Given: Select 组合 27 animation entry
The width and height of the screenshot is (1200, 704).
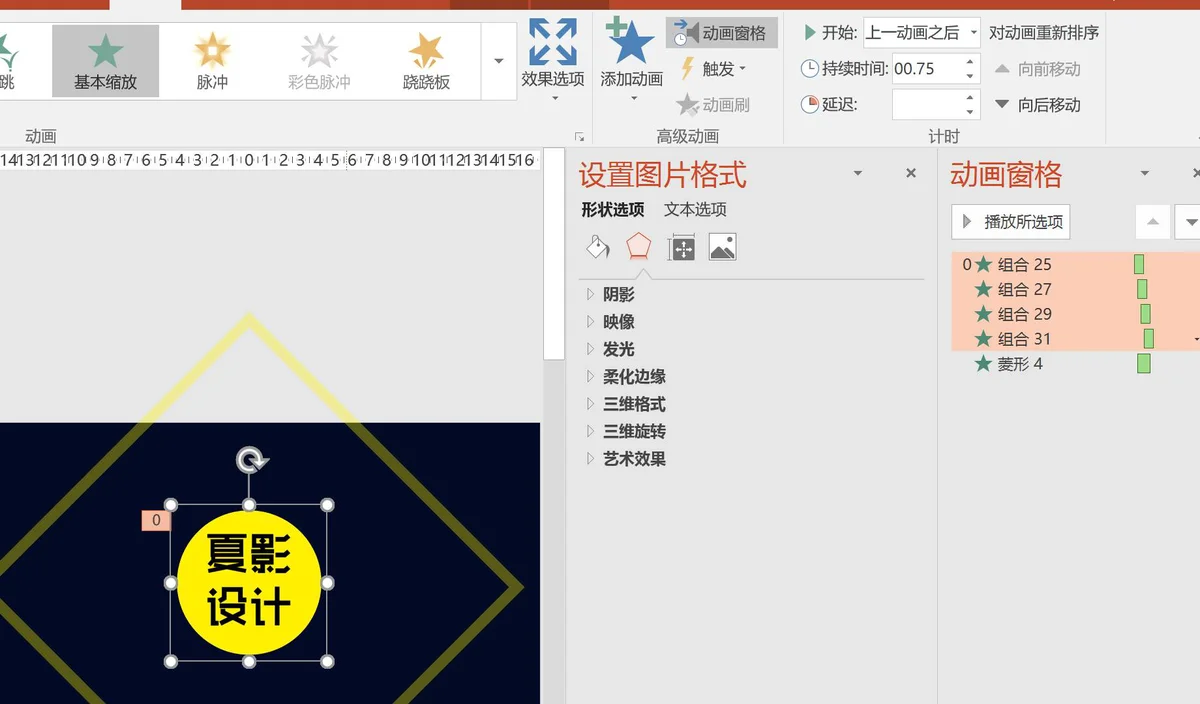Looking at the screenshot, I should coord(1075,289).
